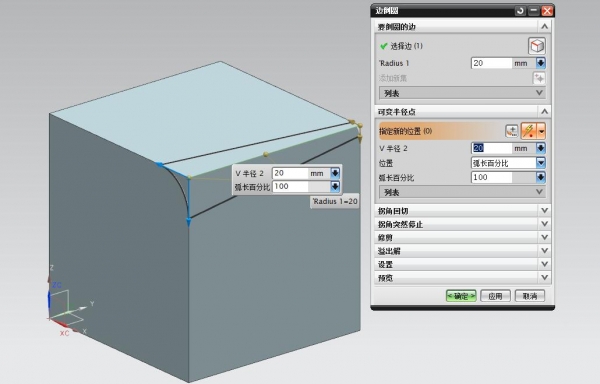
Task: Expand the 设置 section
Action: tap(463, 264)
